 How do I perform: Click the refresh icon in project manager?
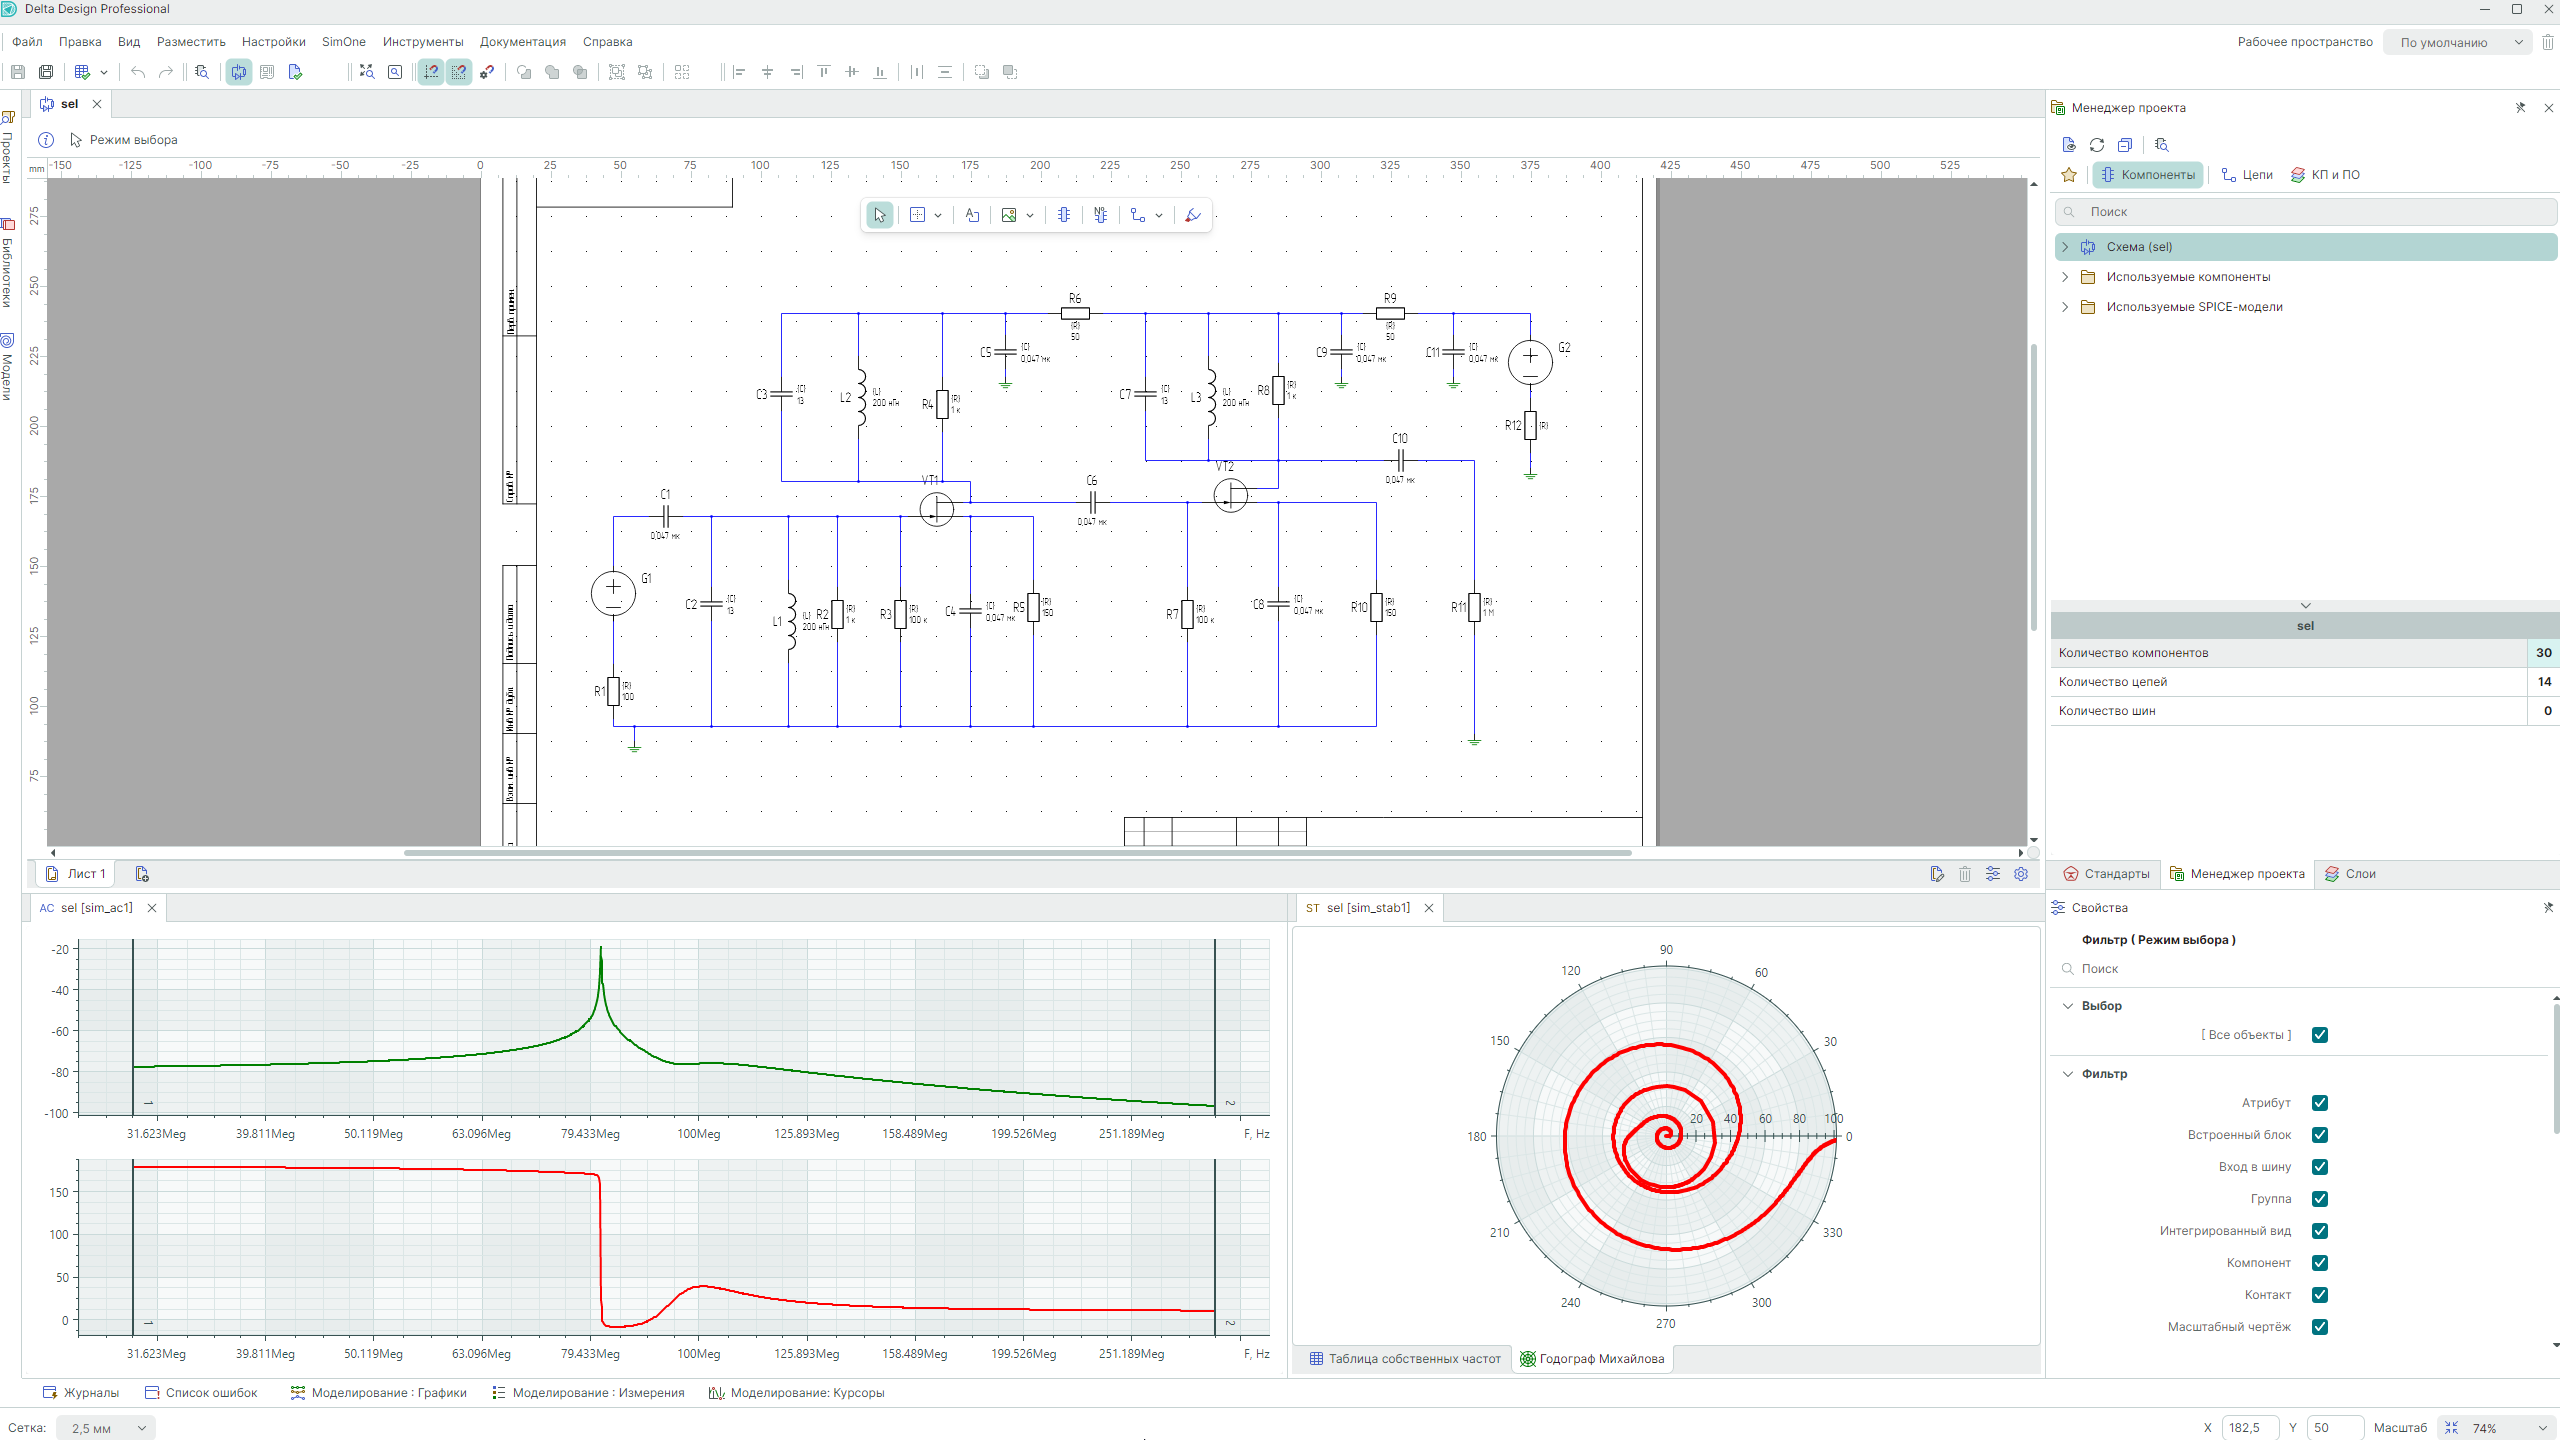point(2097,145)
